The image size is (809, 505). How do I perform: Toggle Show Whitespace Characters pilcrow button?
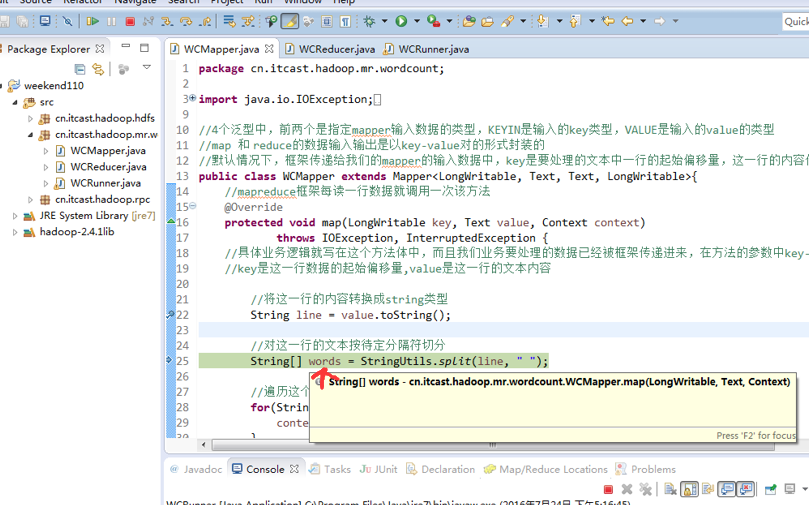[x=345, y=21]
